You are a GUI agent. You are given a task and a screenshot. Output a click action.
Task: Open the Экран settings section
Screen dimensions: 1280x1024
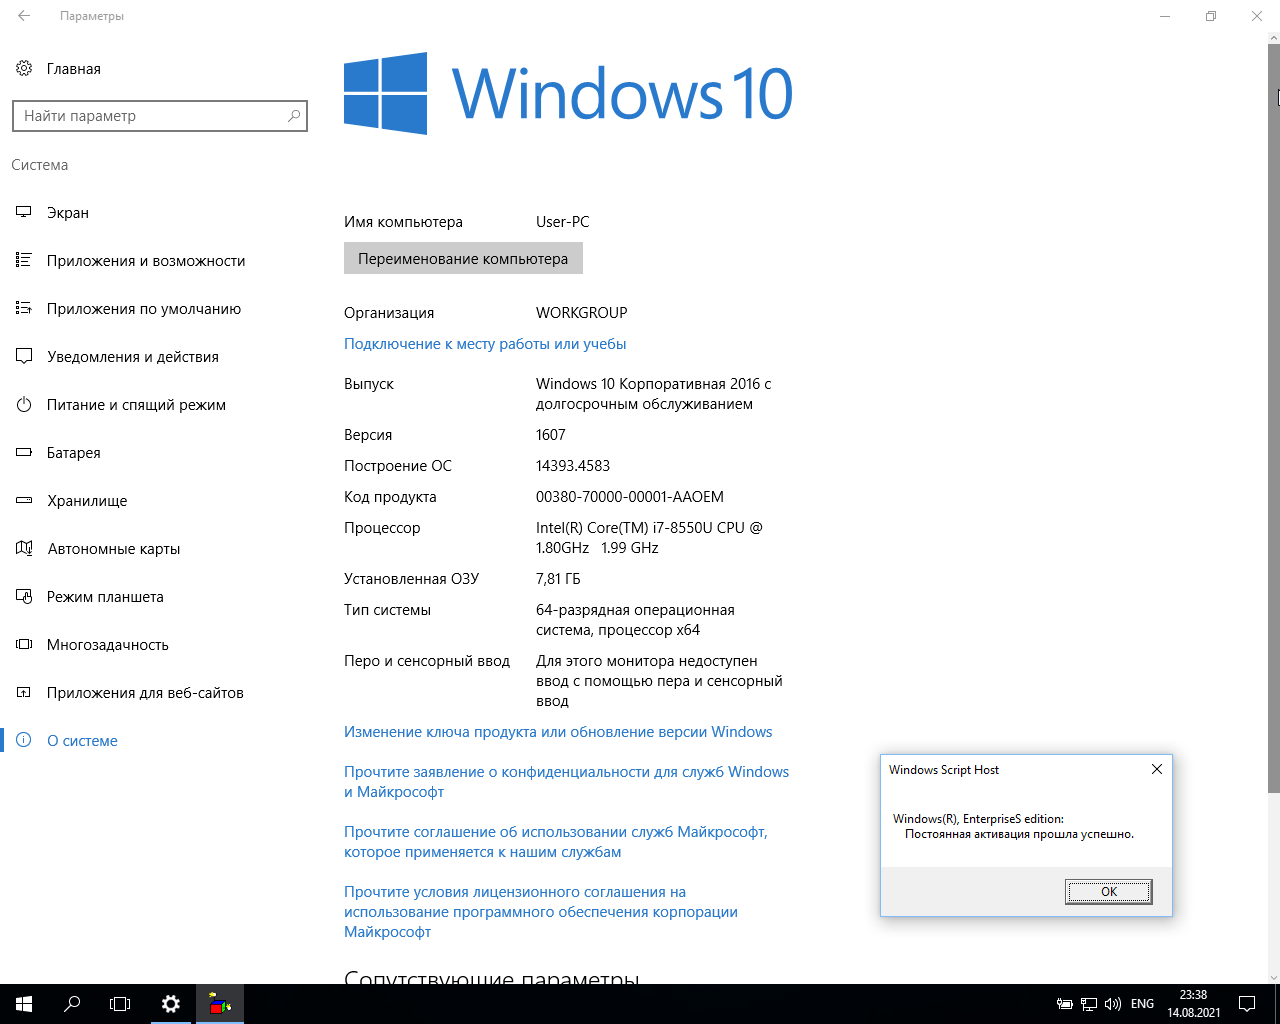(x=68, y=213)
